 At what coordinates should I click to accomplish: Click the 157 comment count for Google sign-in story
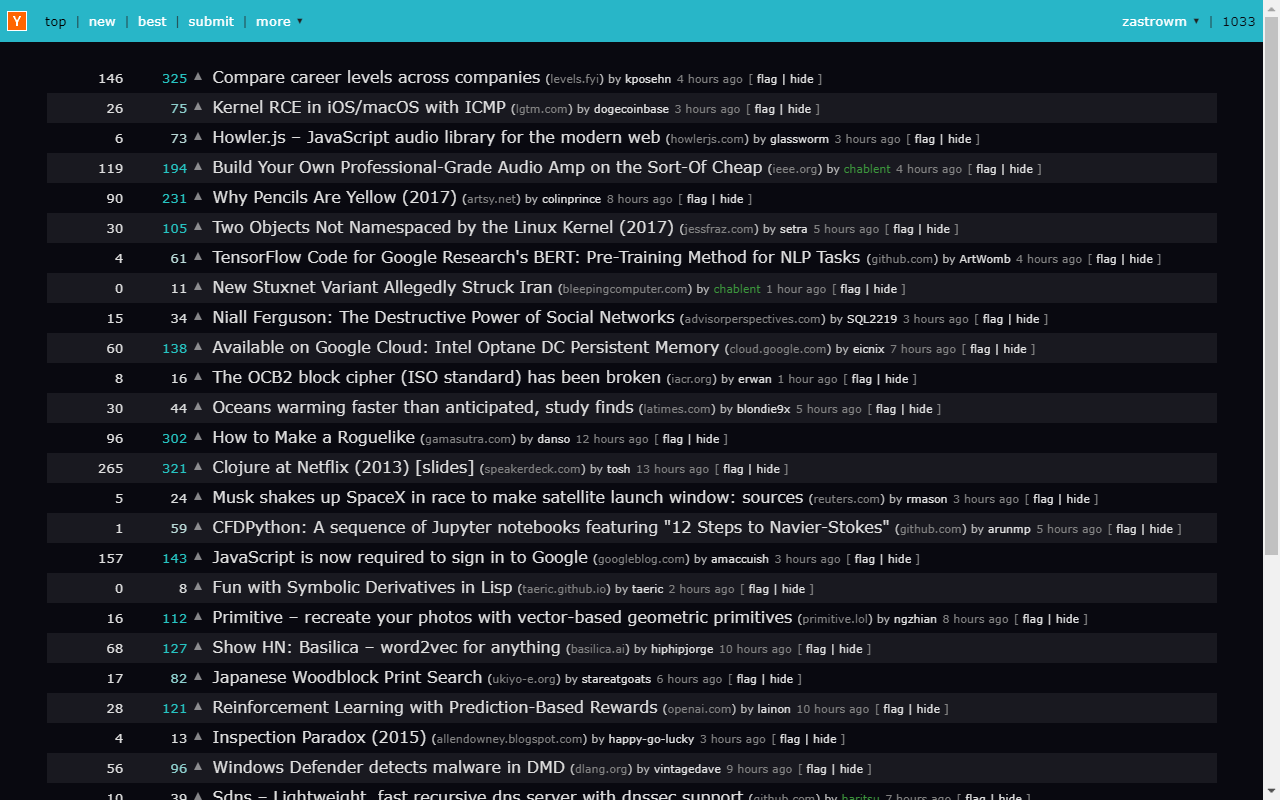click(111, 559)
